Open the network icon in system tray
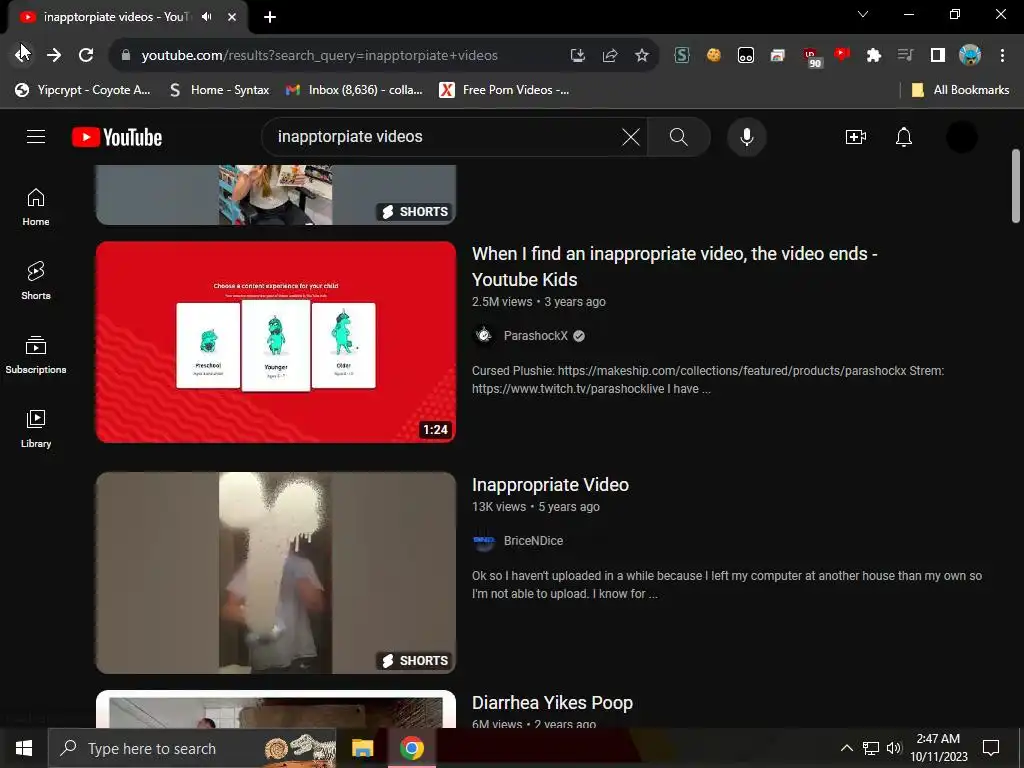Viewport: 1024px width, 768px height. (871, 748)
